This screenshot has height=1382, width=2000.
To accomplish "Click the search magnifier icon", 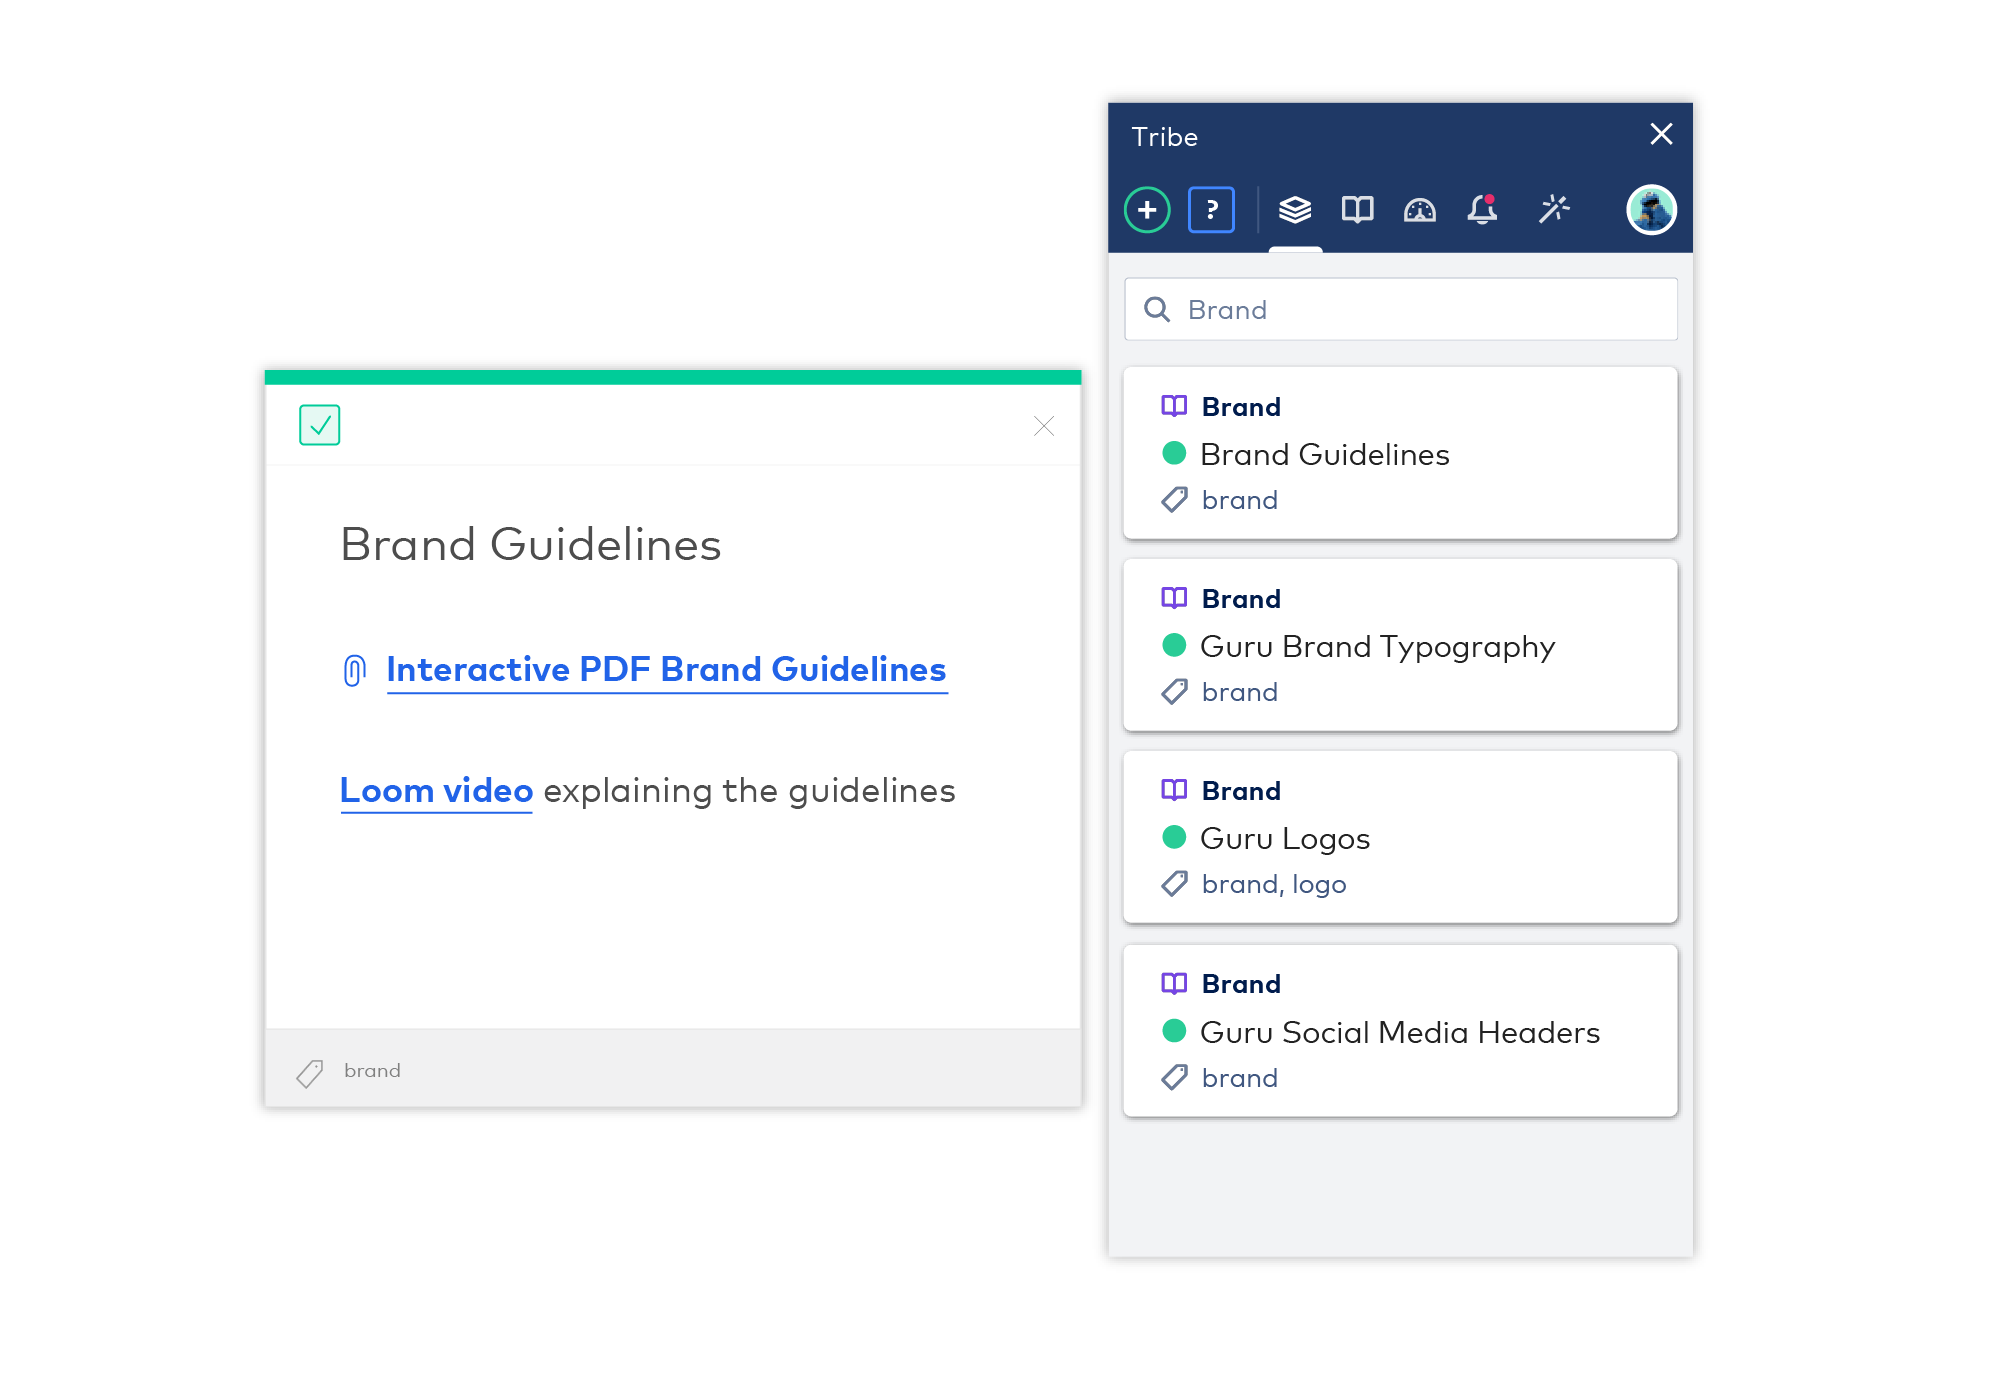I will pos(1157,310).
